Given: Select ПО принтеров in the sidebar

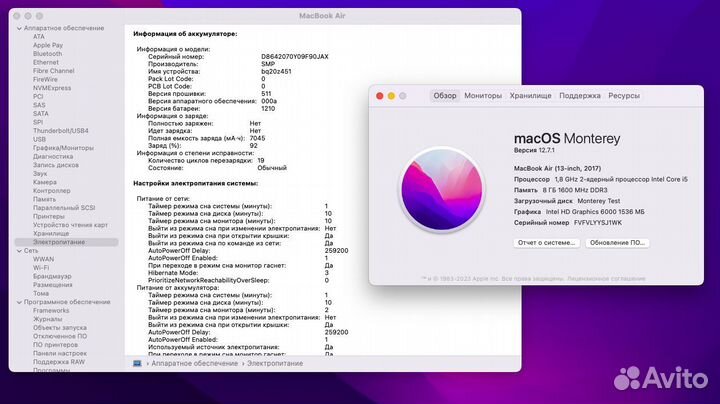Looking at the screenshot, I should coord(55,345).
